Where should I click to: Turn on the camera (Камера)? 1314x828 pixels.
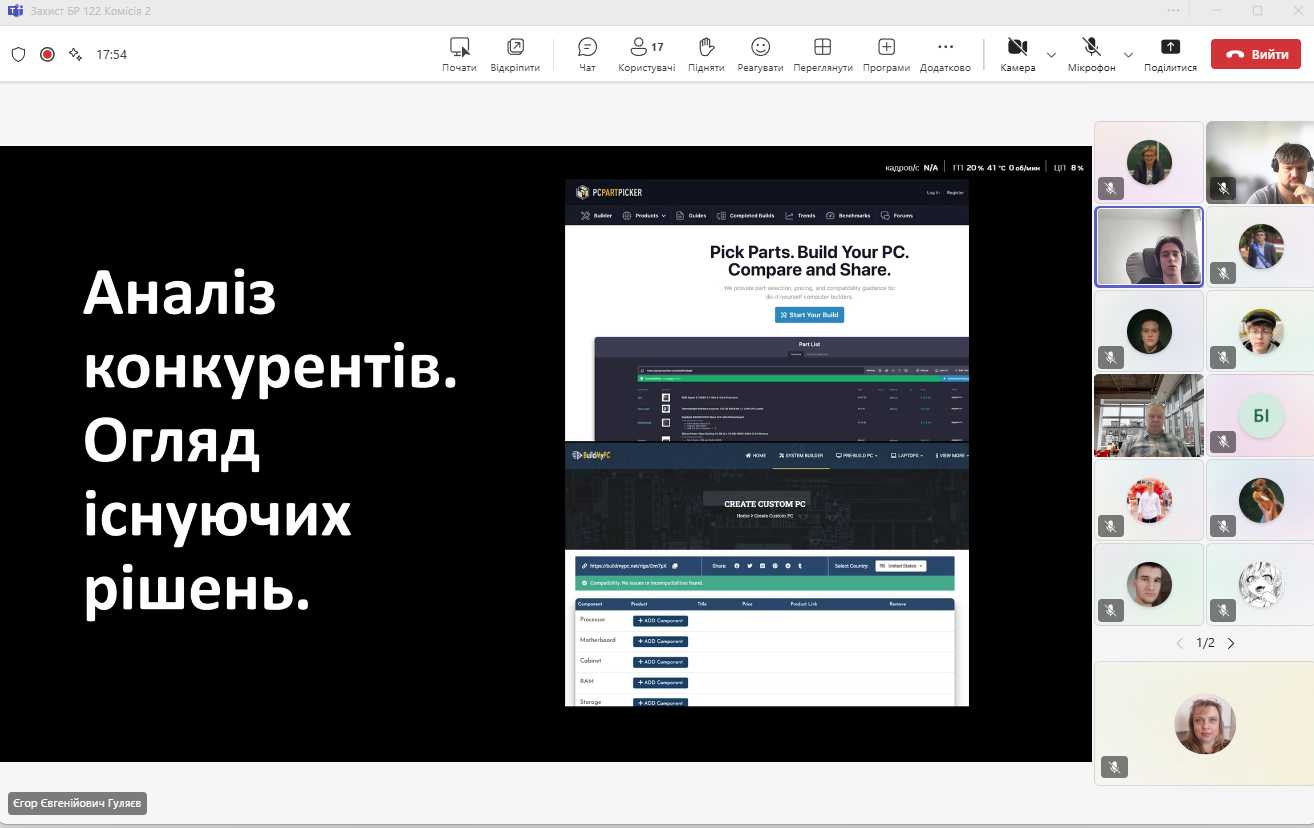(x=1018, y=54)
